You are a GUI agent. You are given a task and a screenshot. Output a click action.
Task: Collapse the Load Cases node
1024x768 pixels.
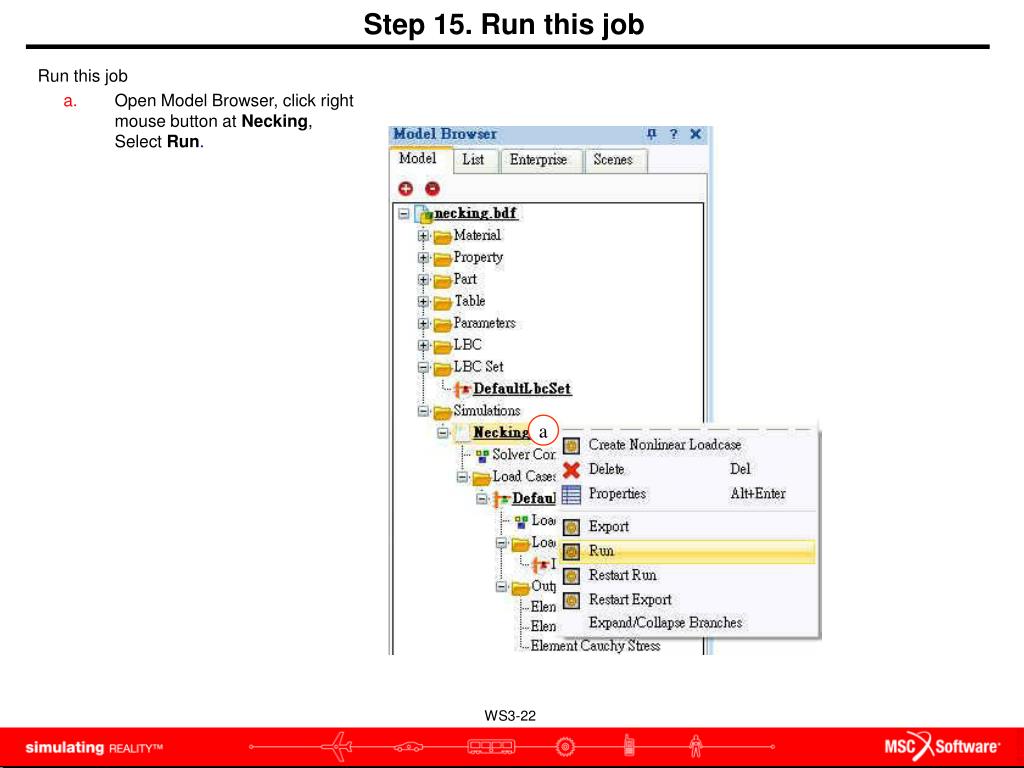[x=462, y=477]
